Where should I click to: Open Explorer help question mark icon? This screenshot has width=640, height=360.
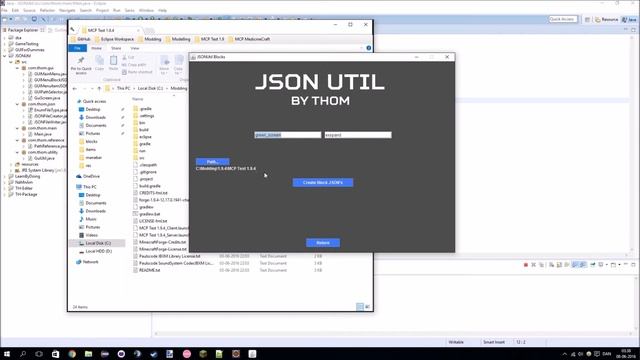[x=369, y=48]
